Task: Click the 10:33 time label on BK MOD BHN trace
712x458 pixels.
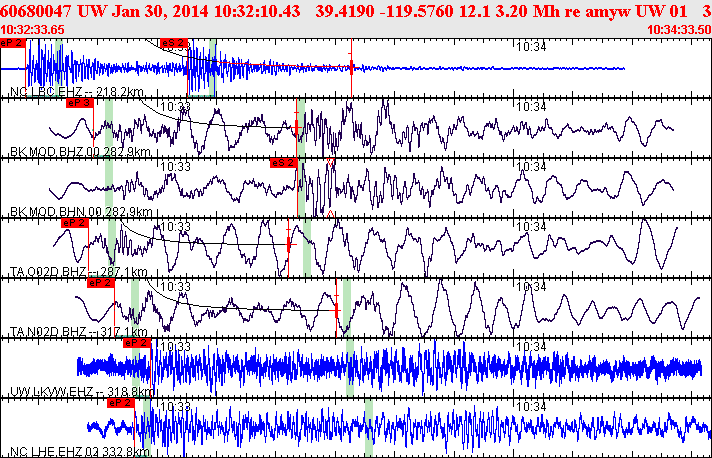Action: tap(176, 167)
